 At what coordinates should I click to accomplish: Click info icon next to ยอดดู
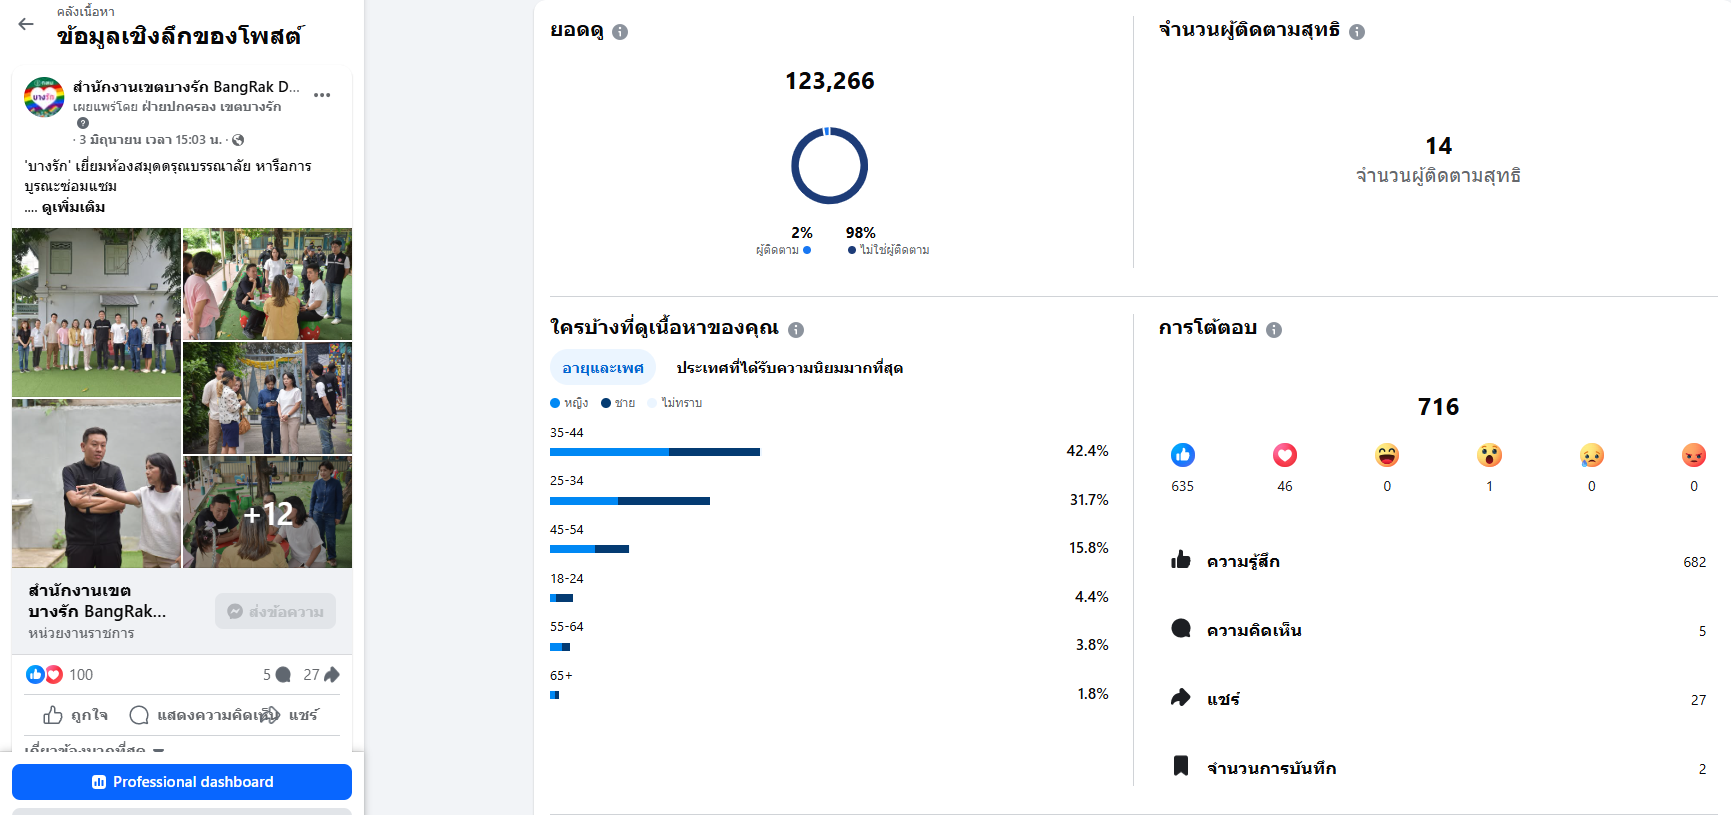620,32
